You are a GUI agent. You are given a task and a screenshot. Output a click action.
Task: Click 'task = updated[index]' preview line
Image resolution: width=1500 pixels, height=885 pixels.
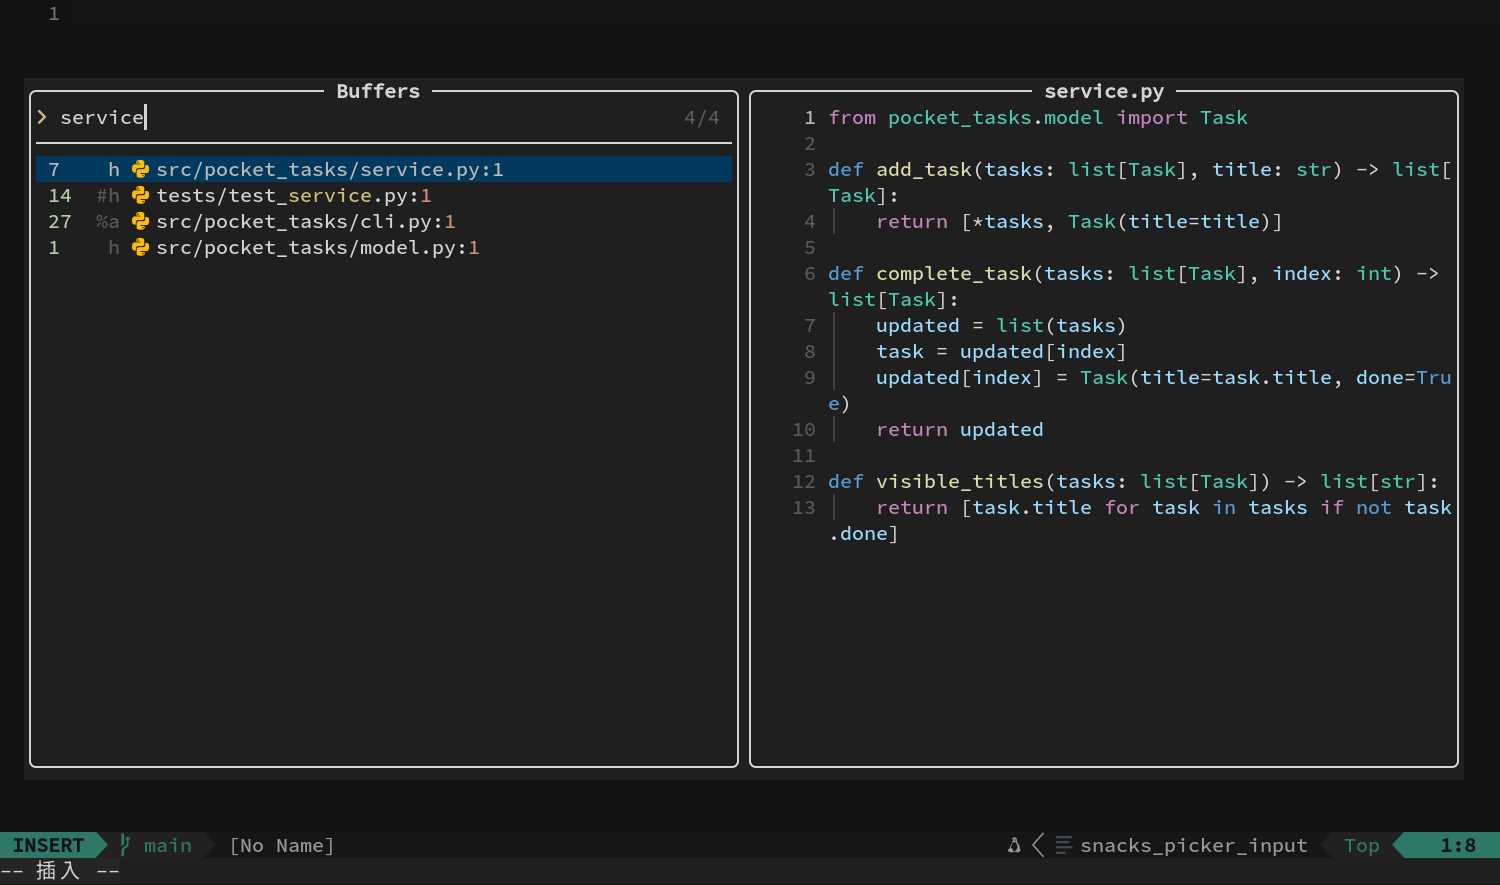1001,351
